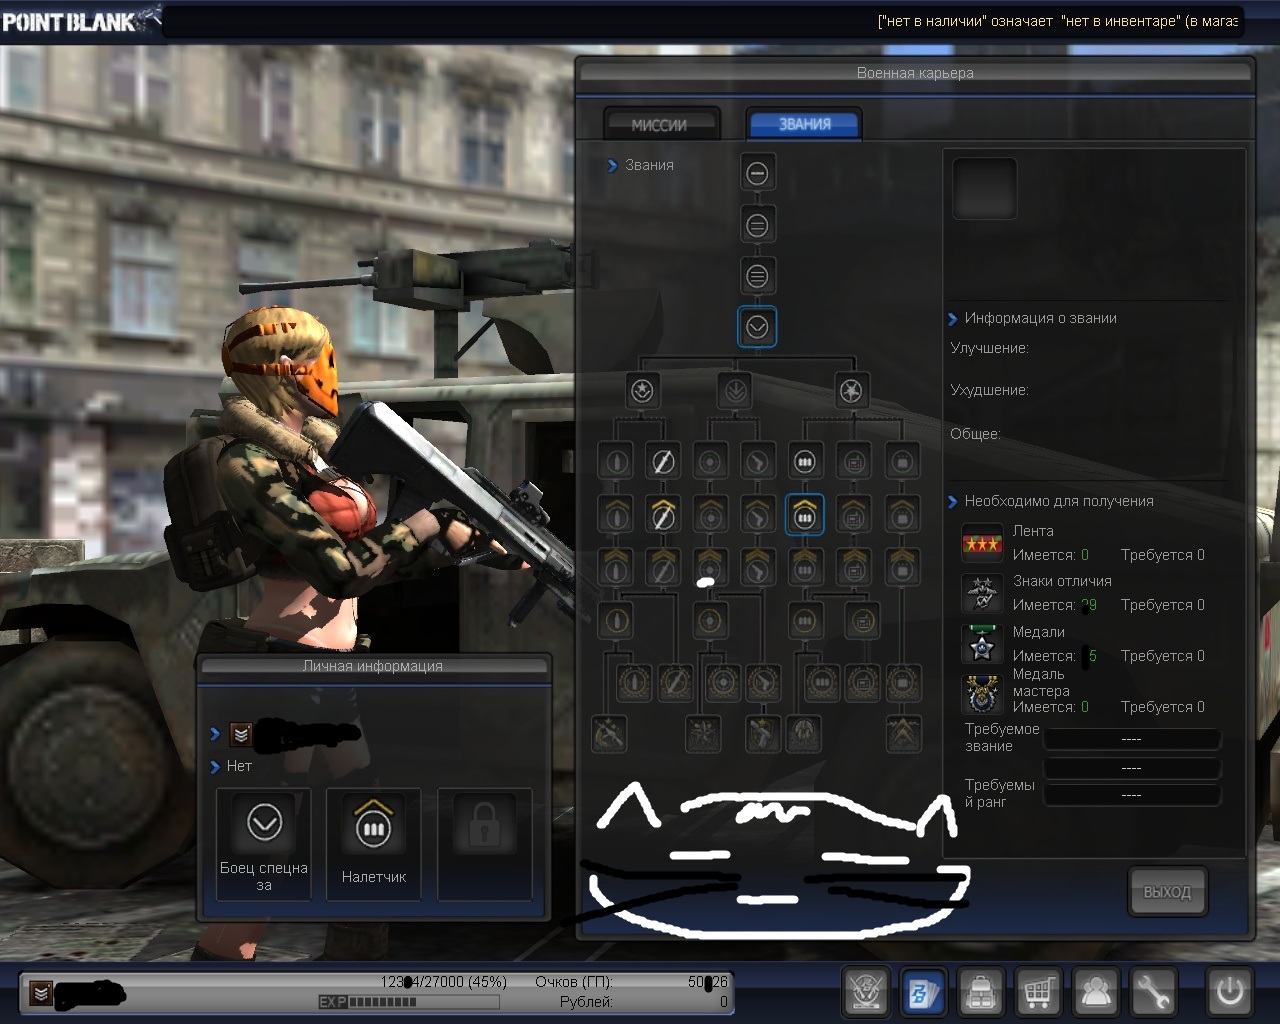Click the wrench settings icon

[1153, 992]
